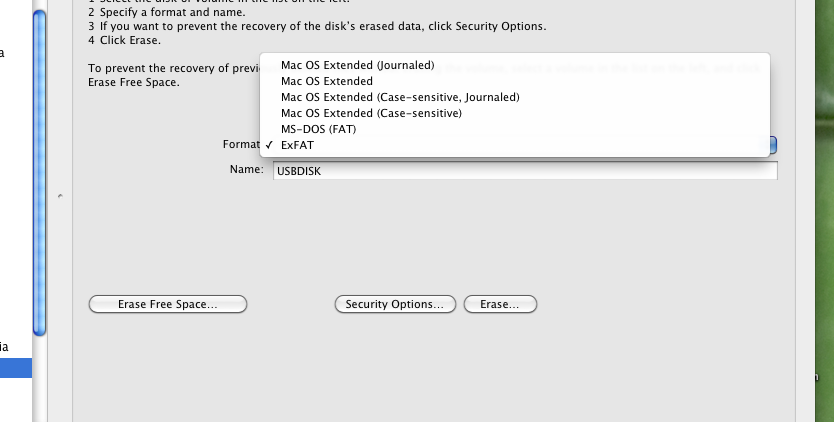This screenshot has height=422, width=834.
Task: Click into the Name field containing USBDISK
Action: (x=524, y=171)
